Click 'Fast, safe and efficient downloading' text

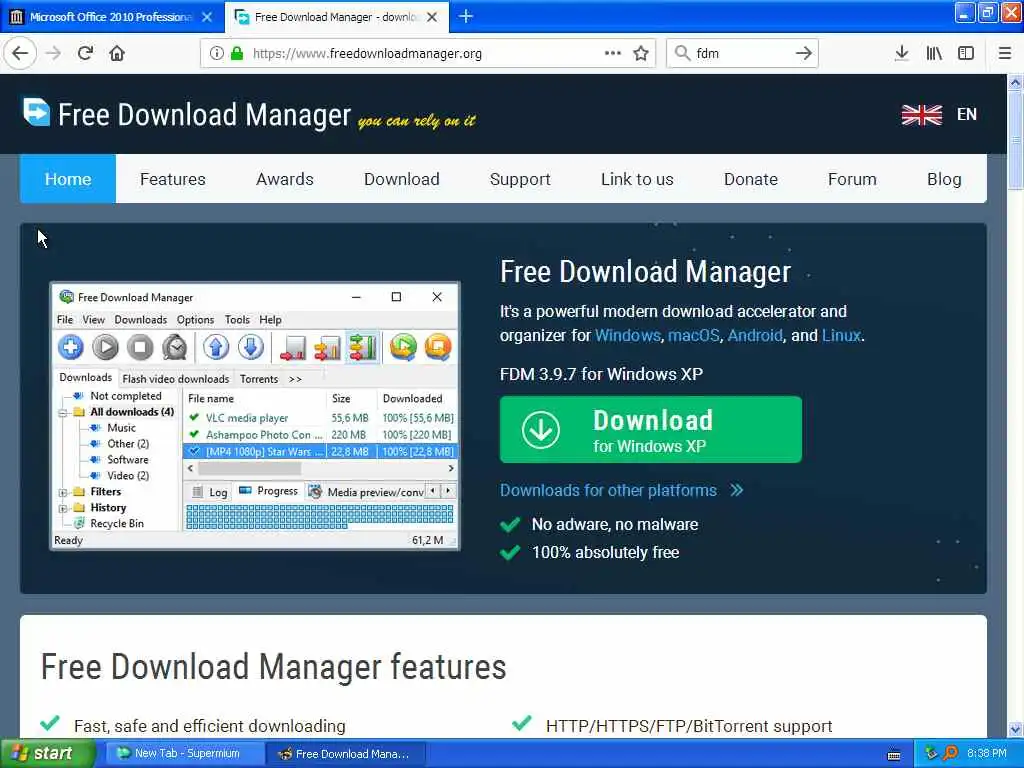point(210,726)
